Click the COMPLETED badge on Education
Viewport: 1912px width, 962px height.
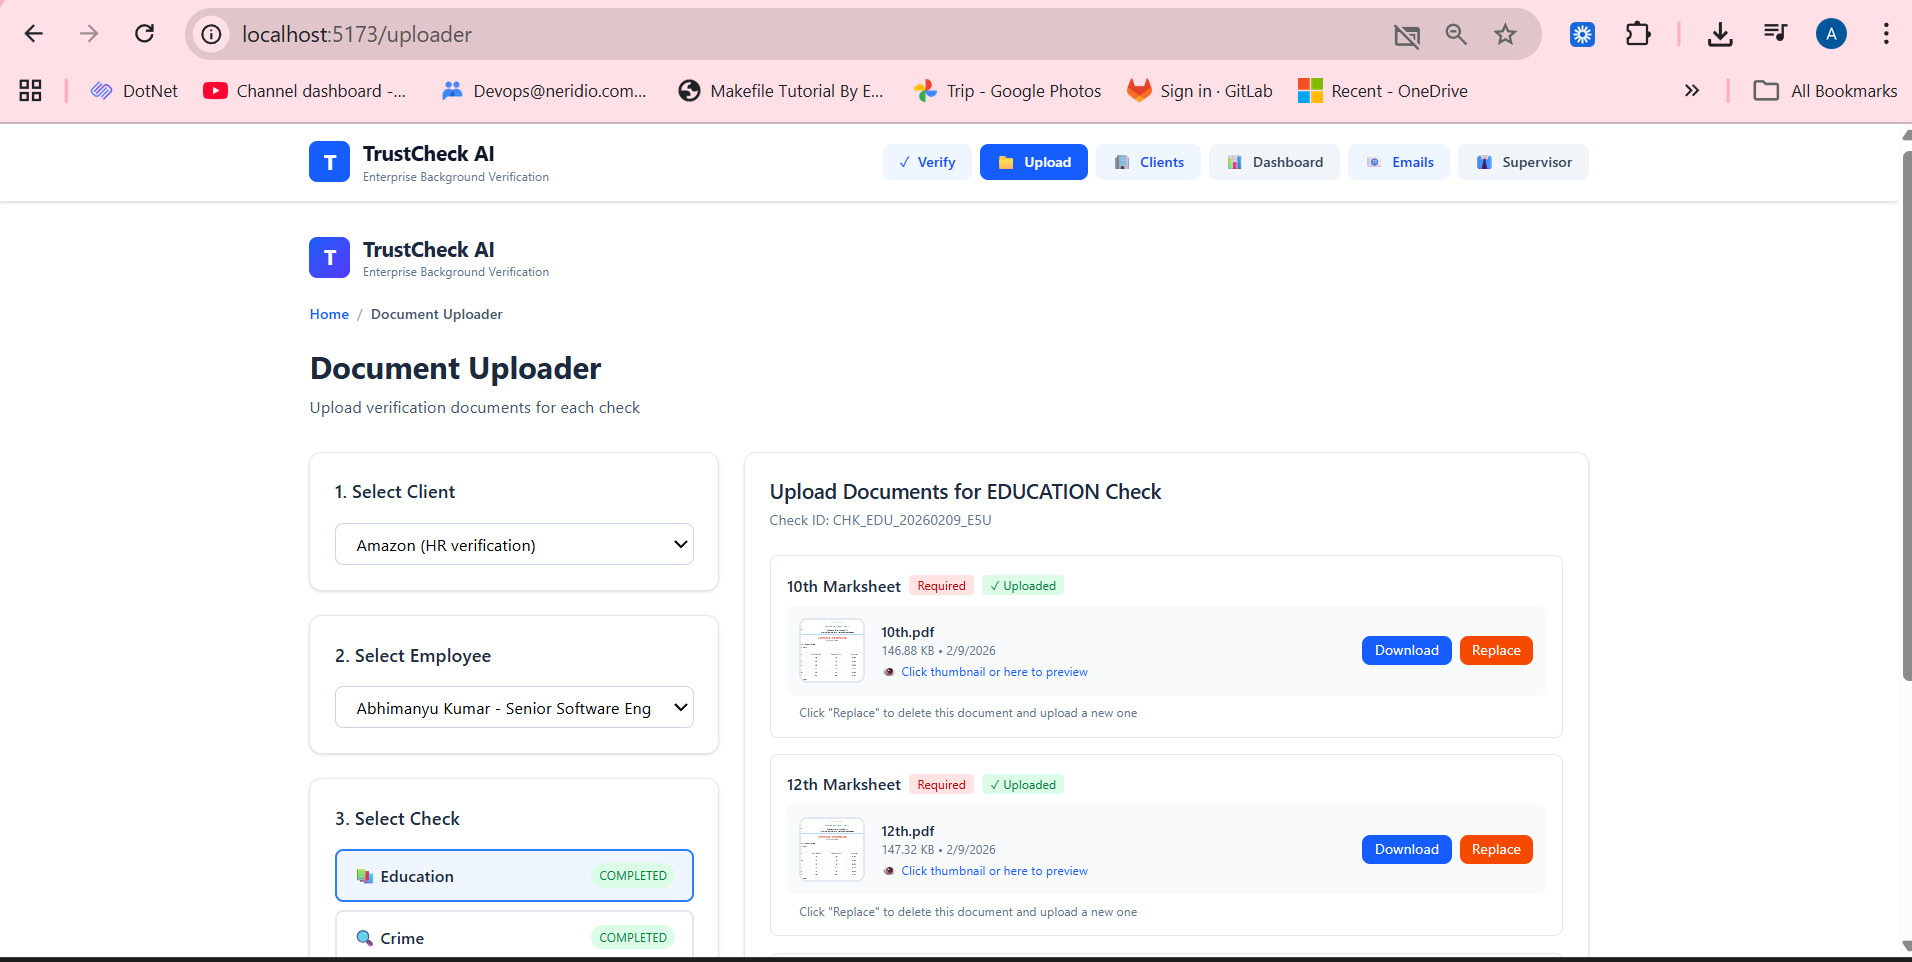click(x=633, y=876)
